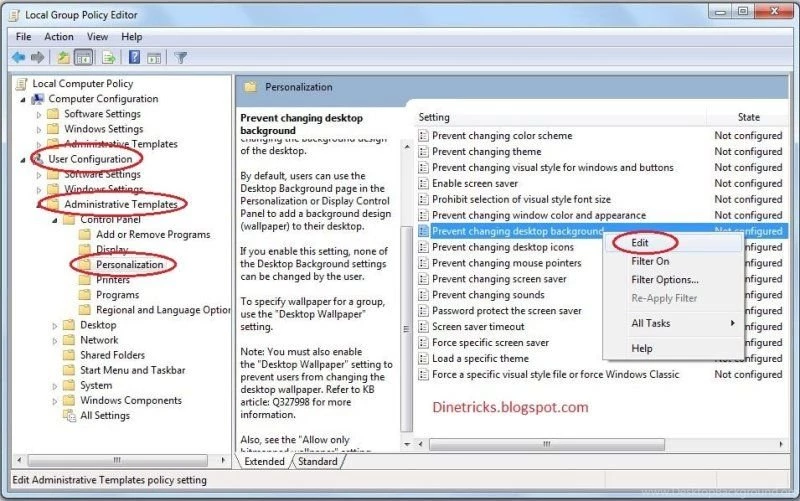Toggle the Show/Hide Action Pane icon
This screenshot has width=800, height=501.
click(x=154, y=58)
